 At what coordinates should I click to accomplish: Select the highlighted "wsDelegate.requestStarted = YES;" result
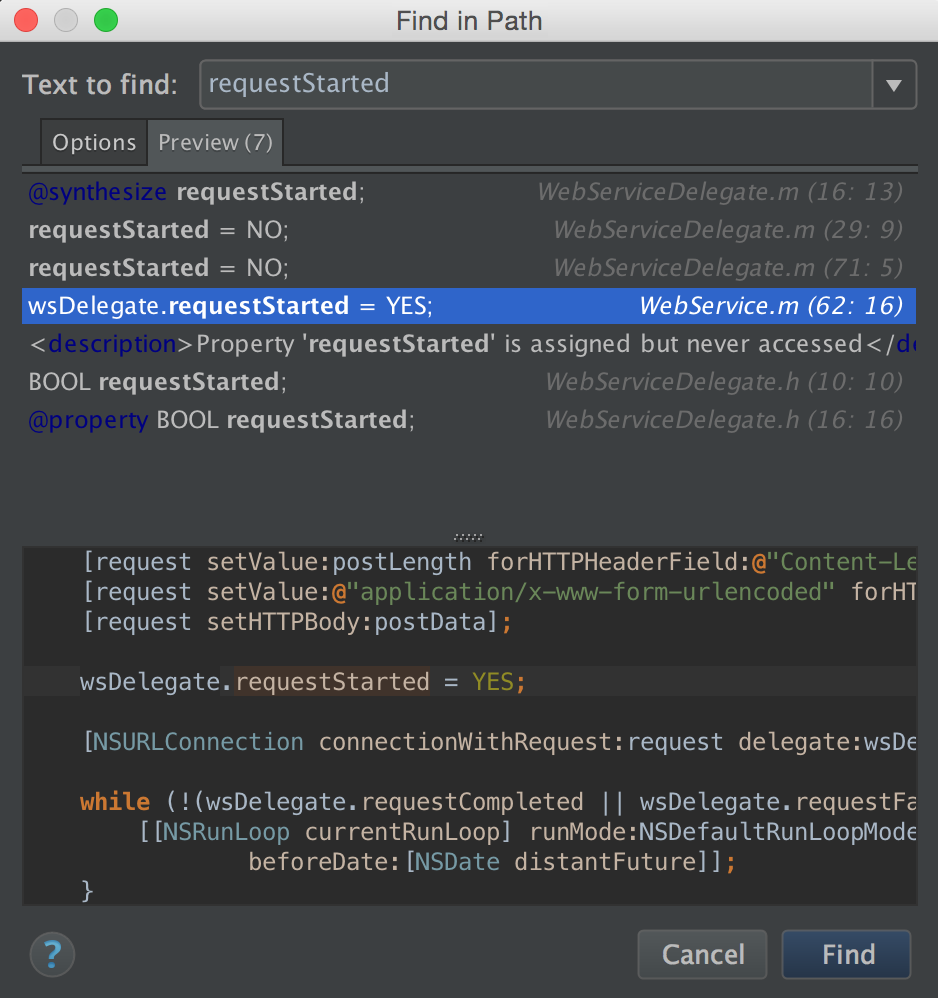coord(230,305)
